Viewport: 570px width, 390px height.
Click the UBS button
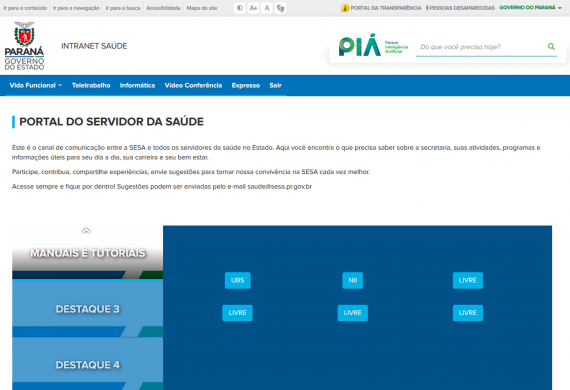point(237,280)
